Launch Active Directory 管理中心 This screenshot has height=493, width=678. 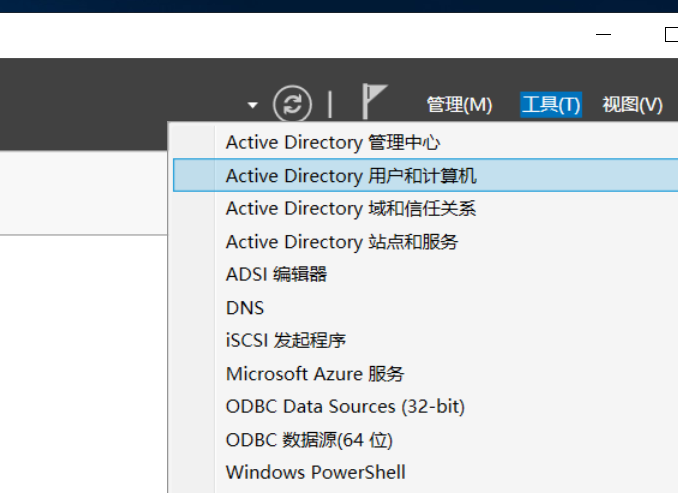click(x=425, y=142)
